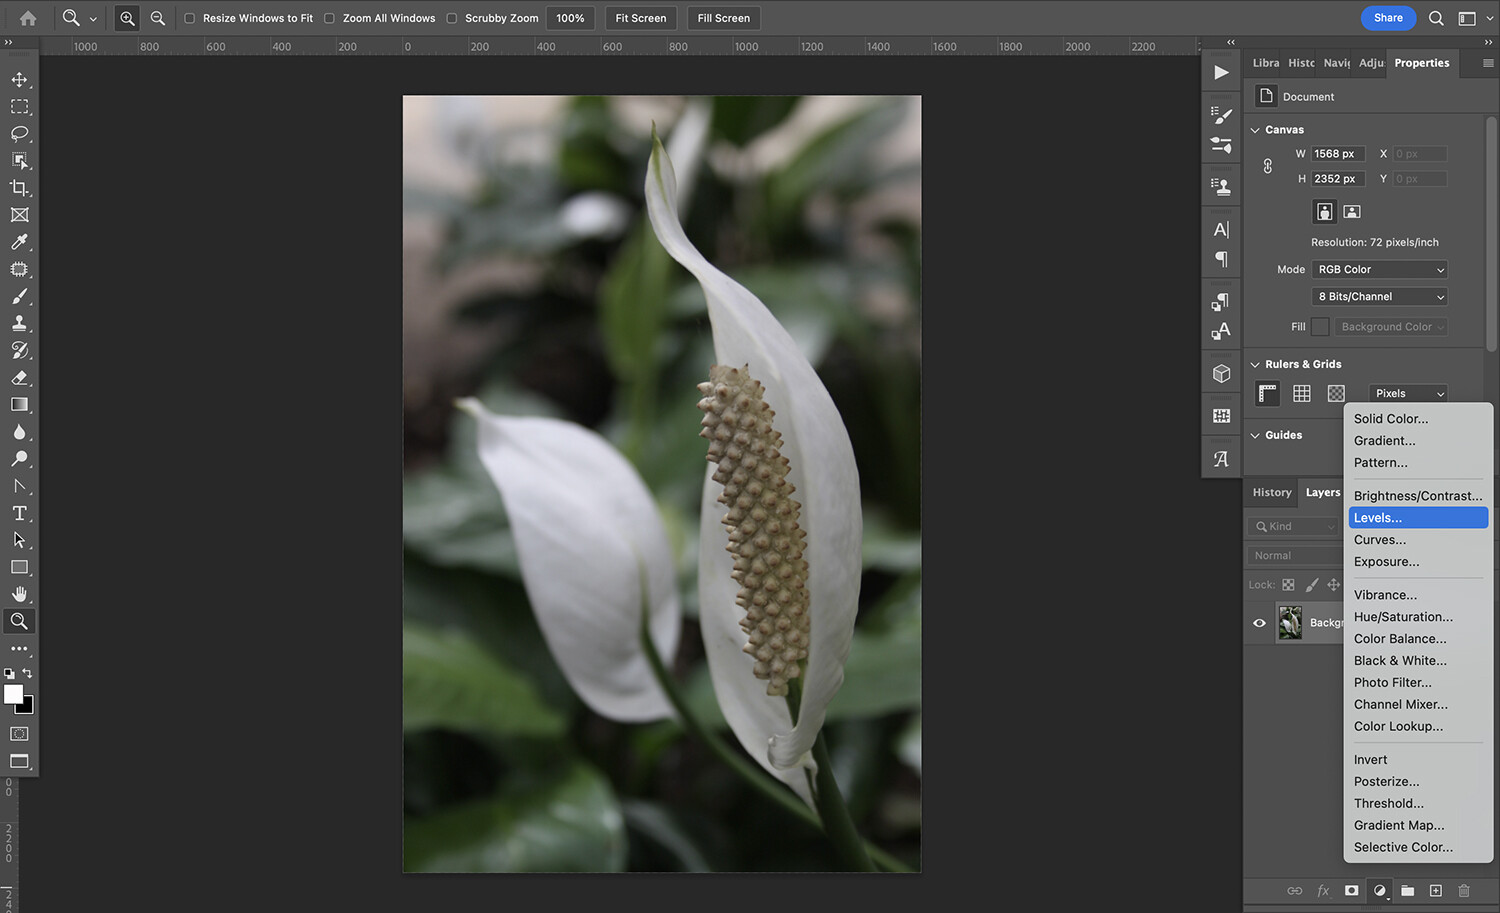Select the Eyedropper tool
1500x913 pixels.
(20, 241)
